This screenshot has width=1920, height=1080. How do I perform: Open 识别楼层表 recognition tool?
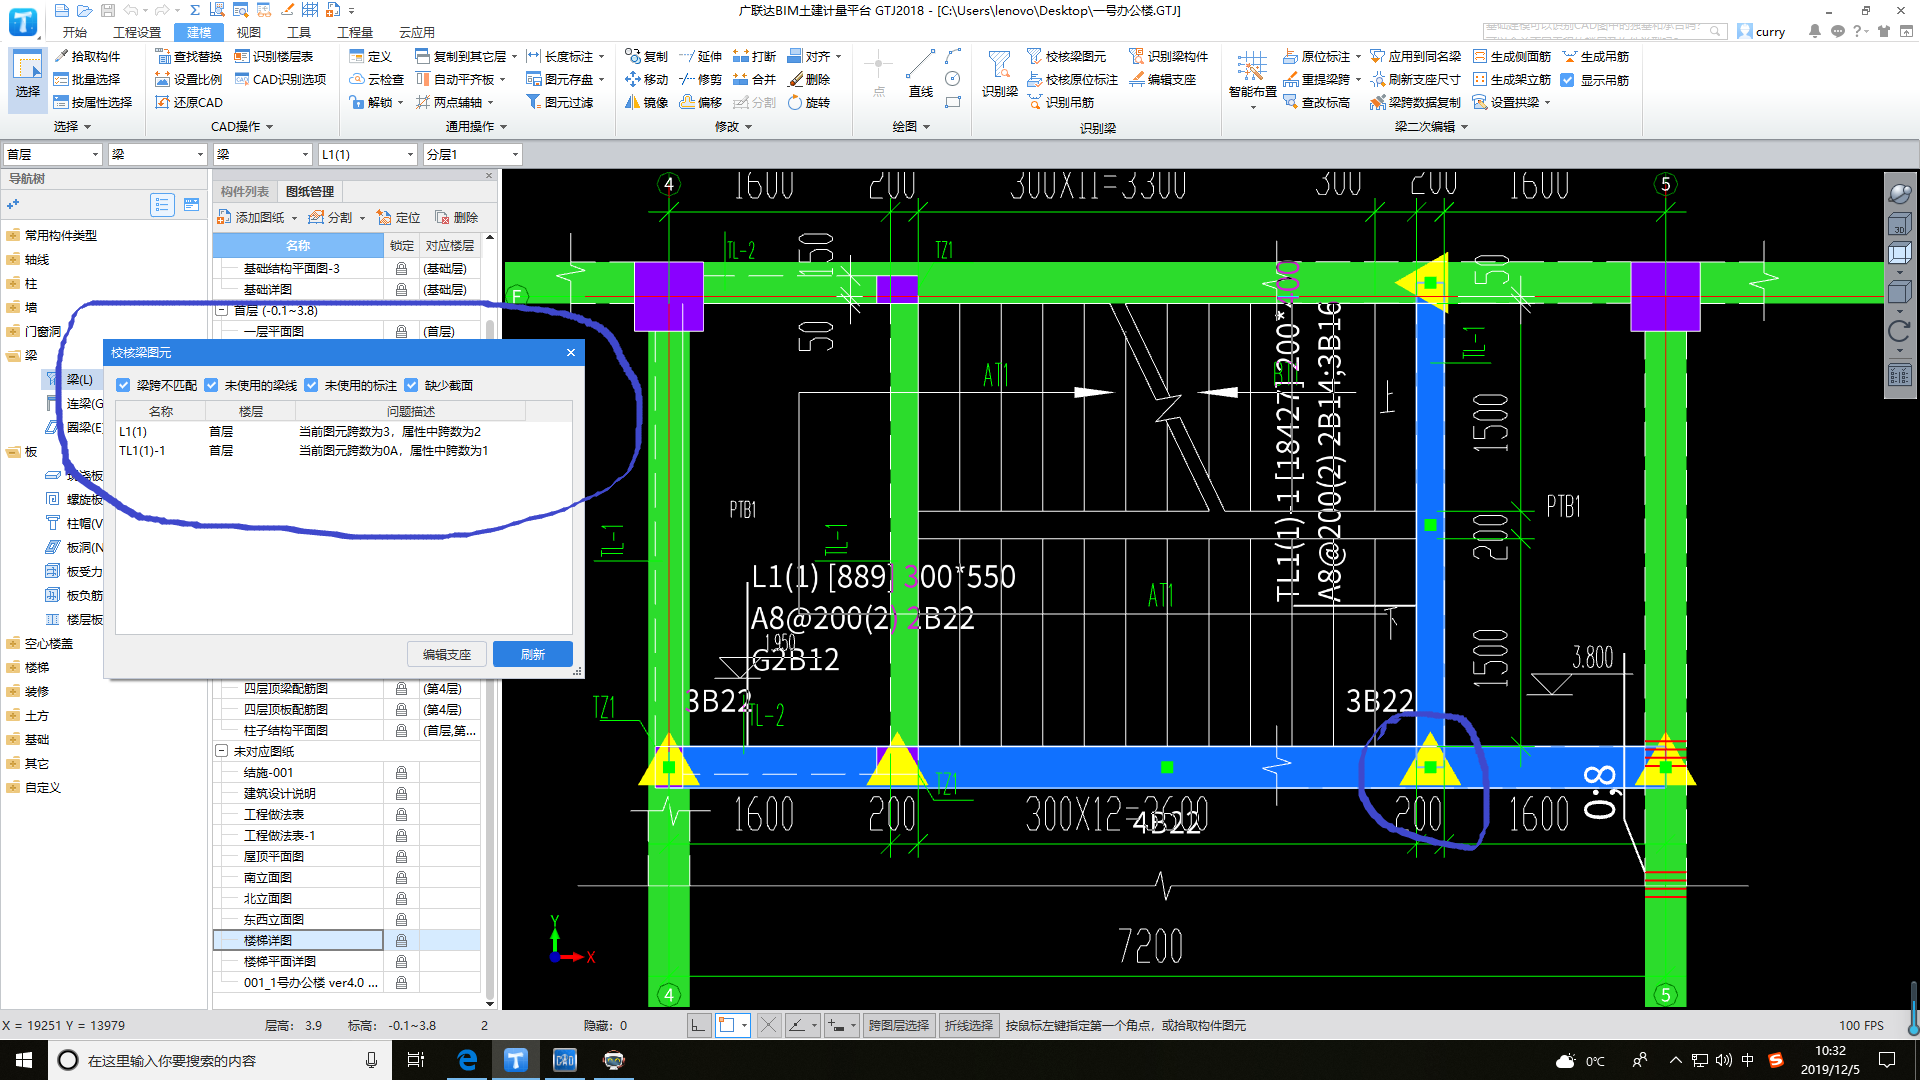click(274, 56)
